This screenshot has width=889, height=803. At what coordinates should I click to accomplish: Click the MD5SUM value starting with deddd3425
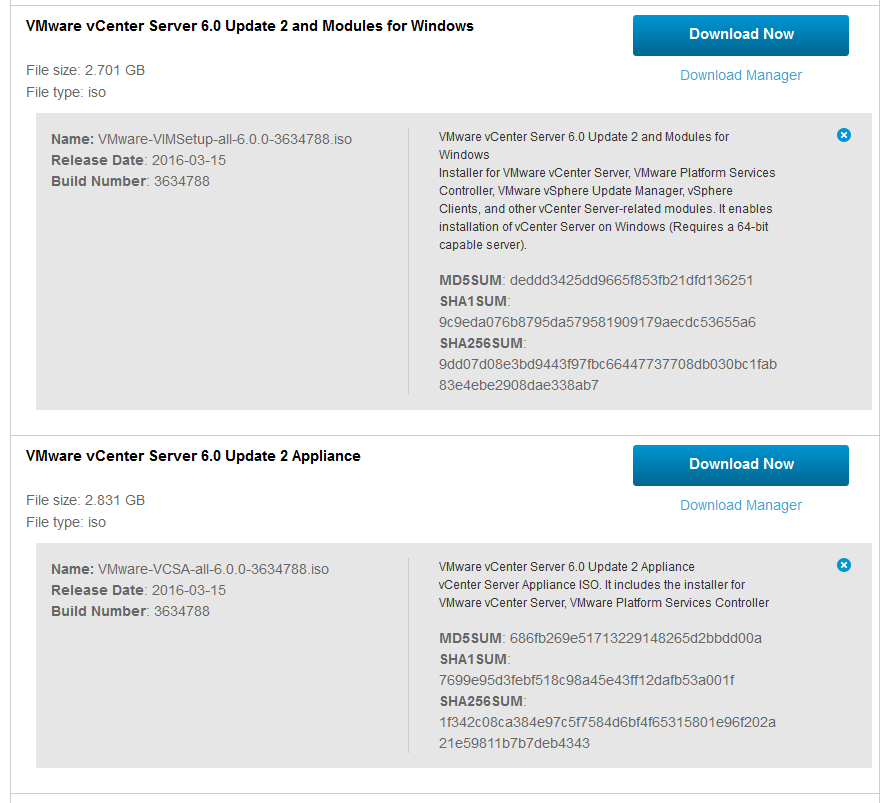pos(631,280)
